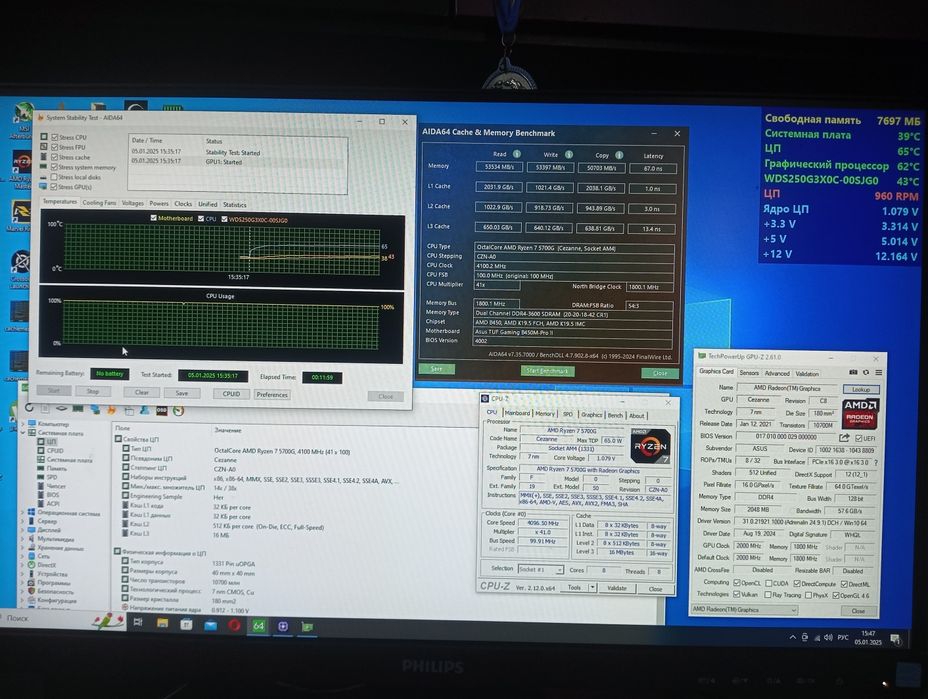Enable Stress local disks checkbox

tap(54, 177)
